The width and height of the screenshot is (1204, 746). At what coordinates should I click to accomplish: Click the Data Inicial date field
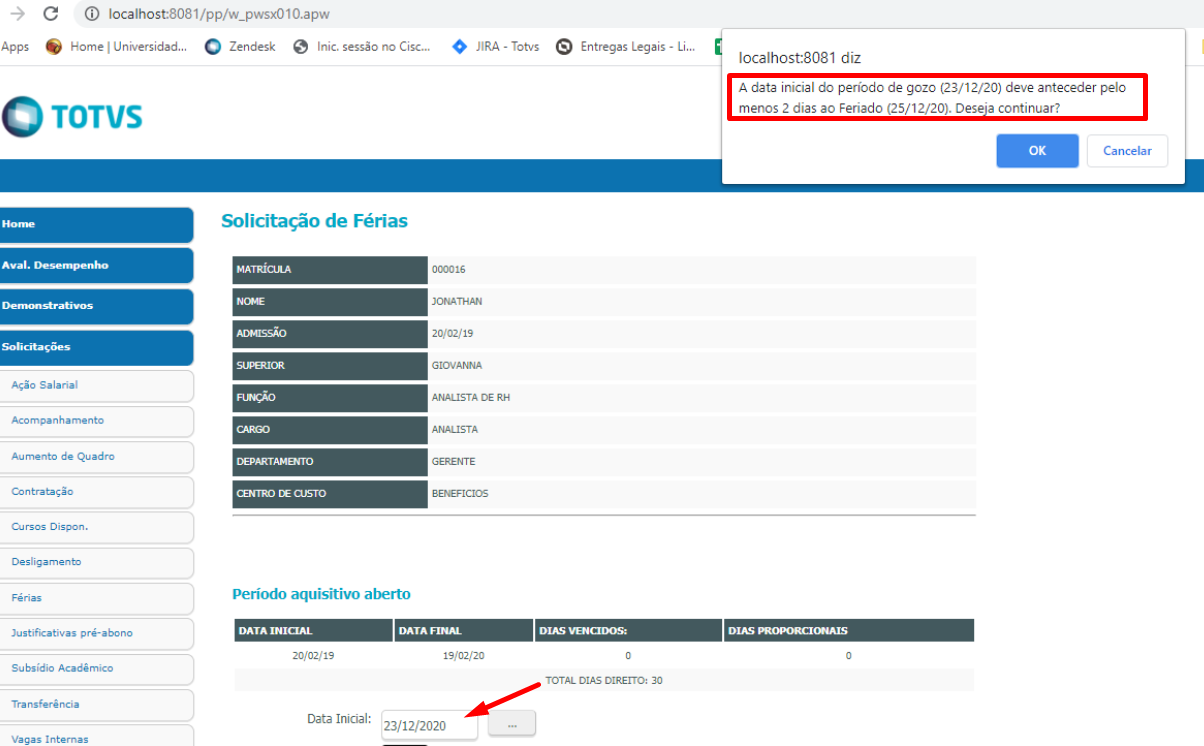click(x=429, y=725)
